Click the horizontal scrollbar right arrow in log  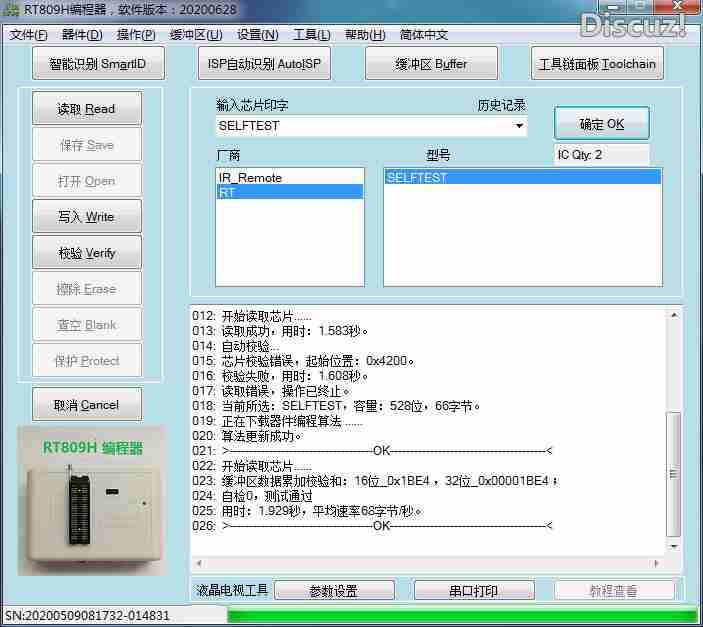657,563
